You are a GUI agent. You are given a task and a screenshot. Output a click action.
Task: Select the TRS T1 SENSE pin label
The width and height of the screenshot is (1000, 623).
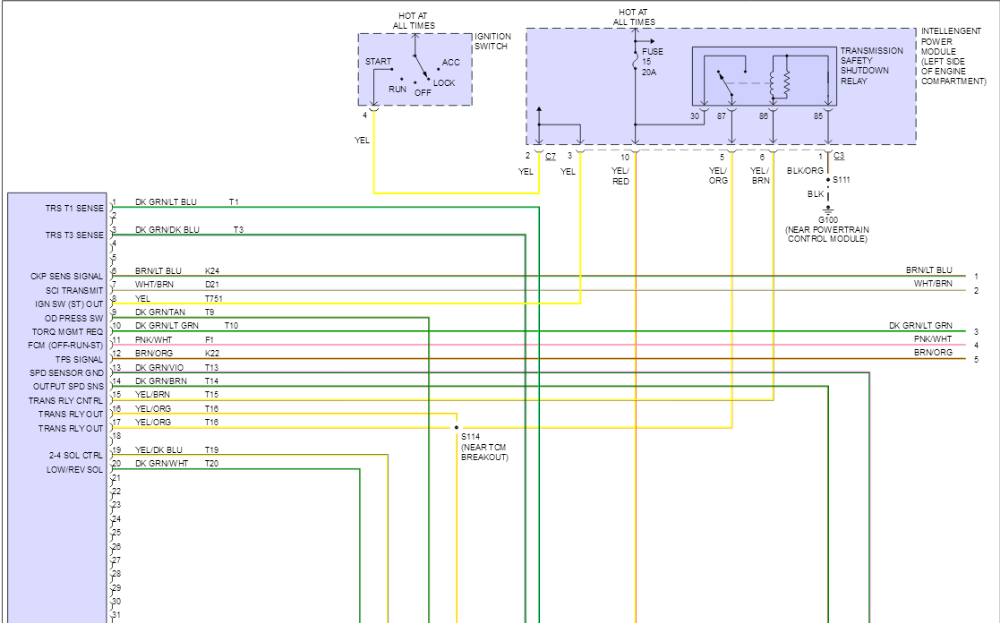point(75,207)
